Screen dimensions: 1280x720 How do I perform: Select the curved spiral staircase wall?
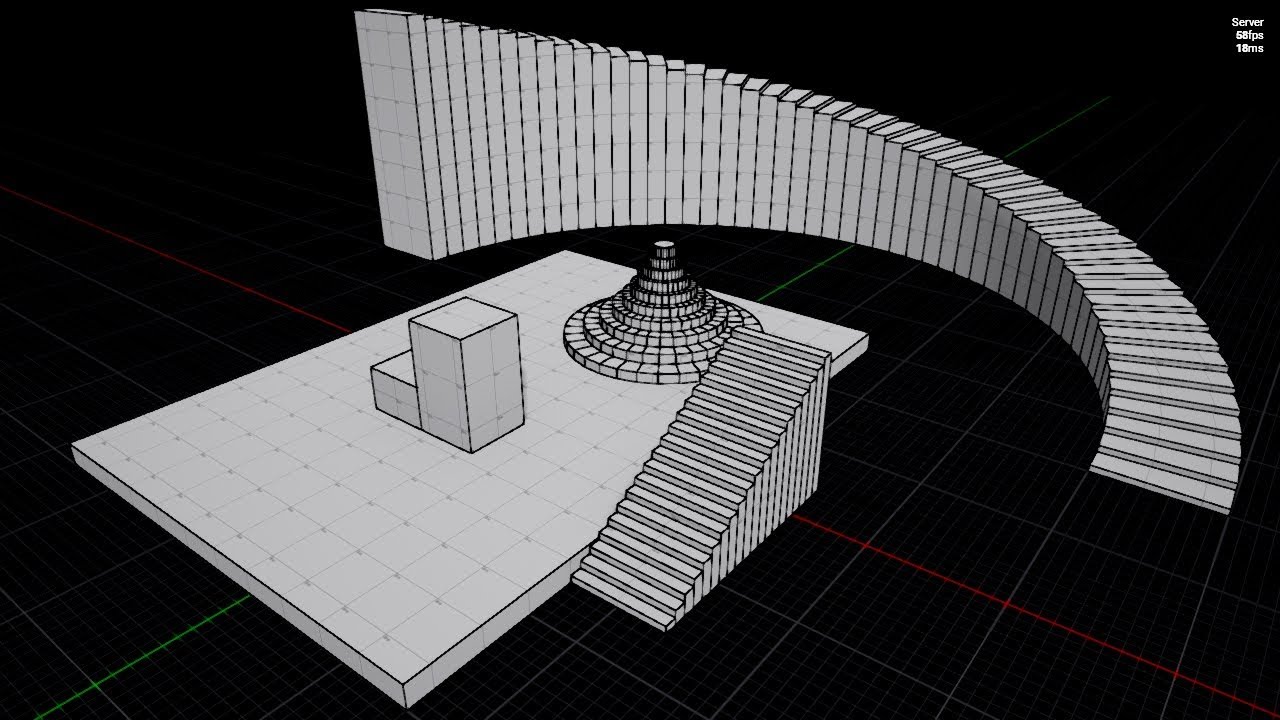(x=800, y=260)
